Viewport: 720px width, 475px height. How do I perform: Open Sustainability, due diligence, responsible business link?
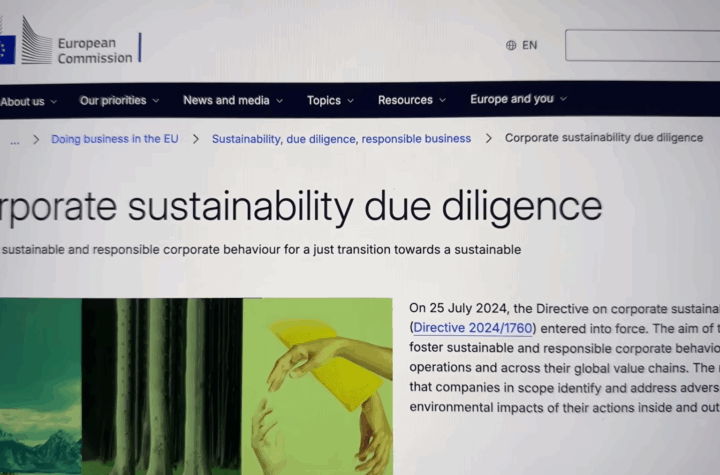341,138
